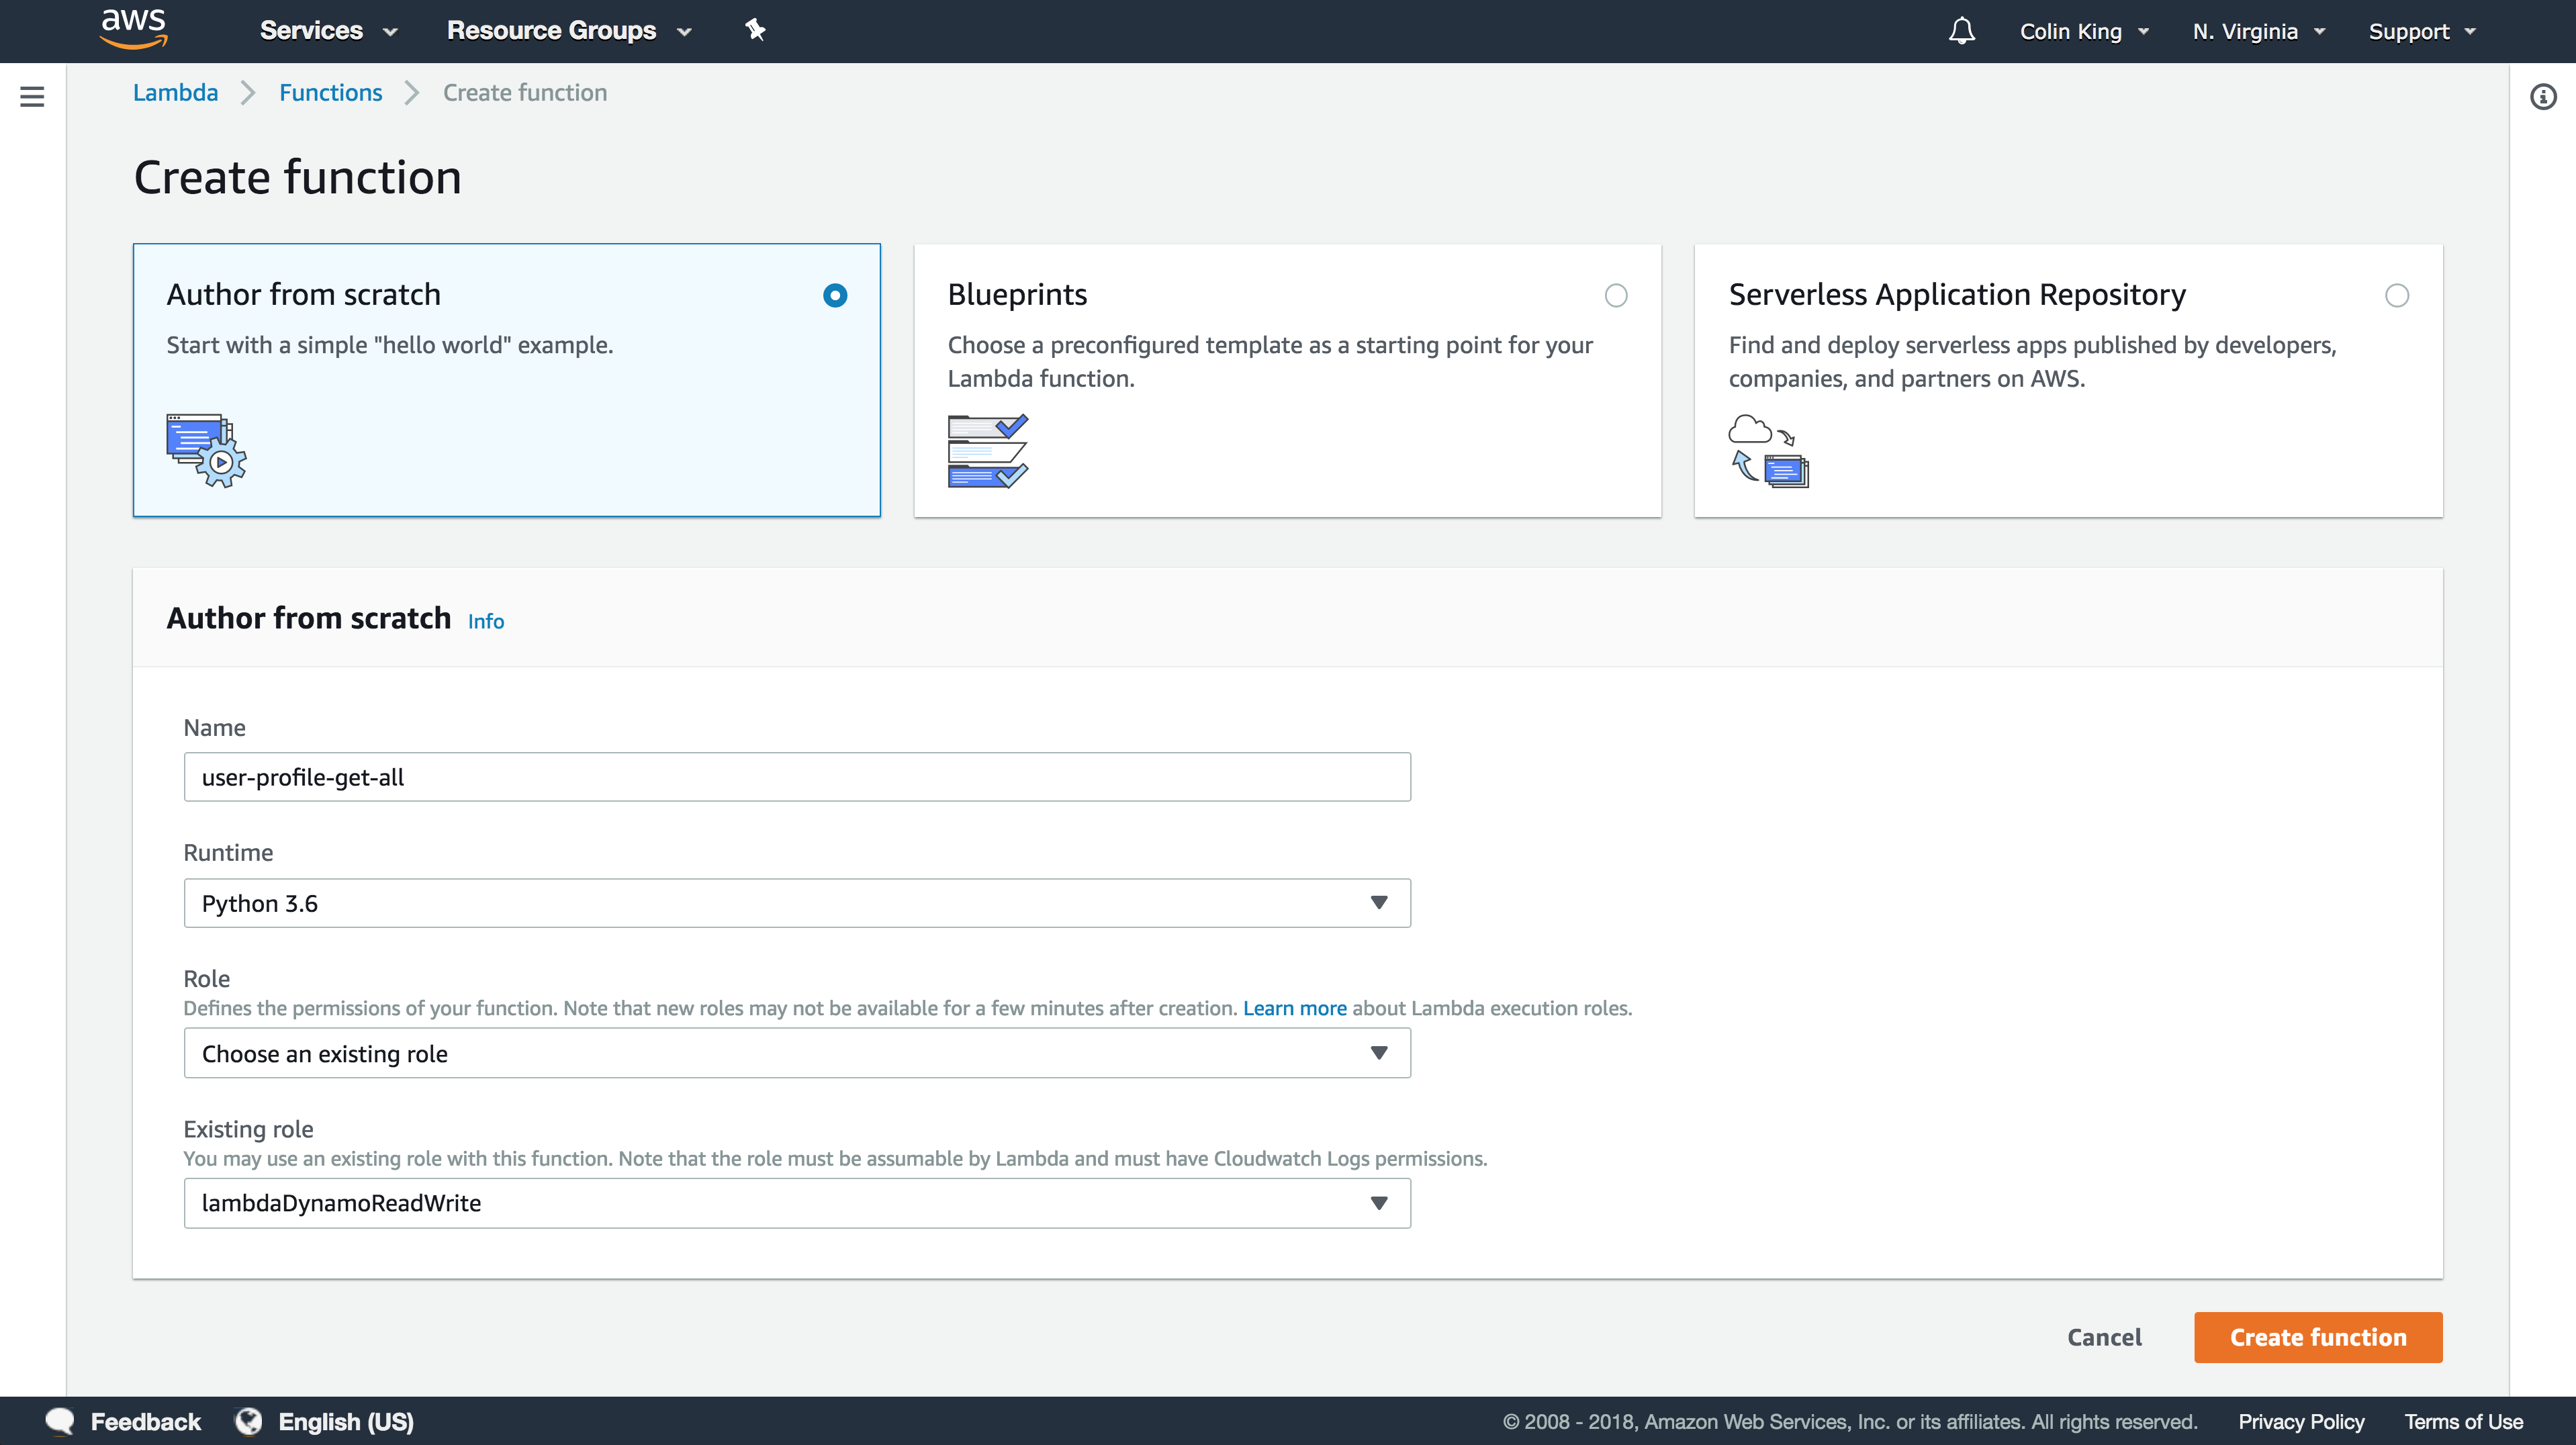Open the Choose an existing role dropdown
The width and height of the screenshot is (2576, 1445).
point(797,1053)
